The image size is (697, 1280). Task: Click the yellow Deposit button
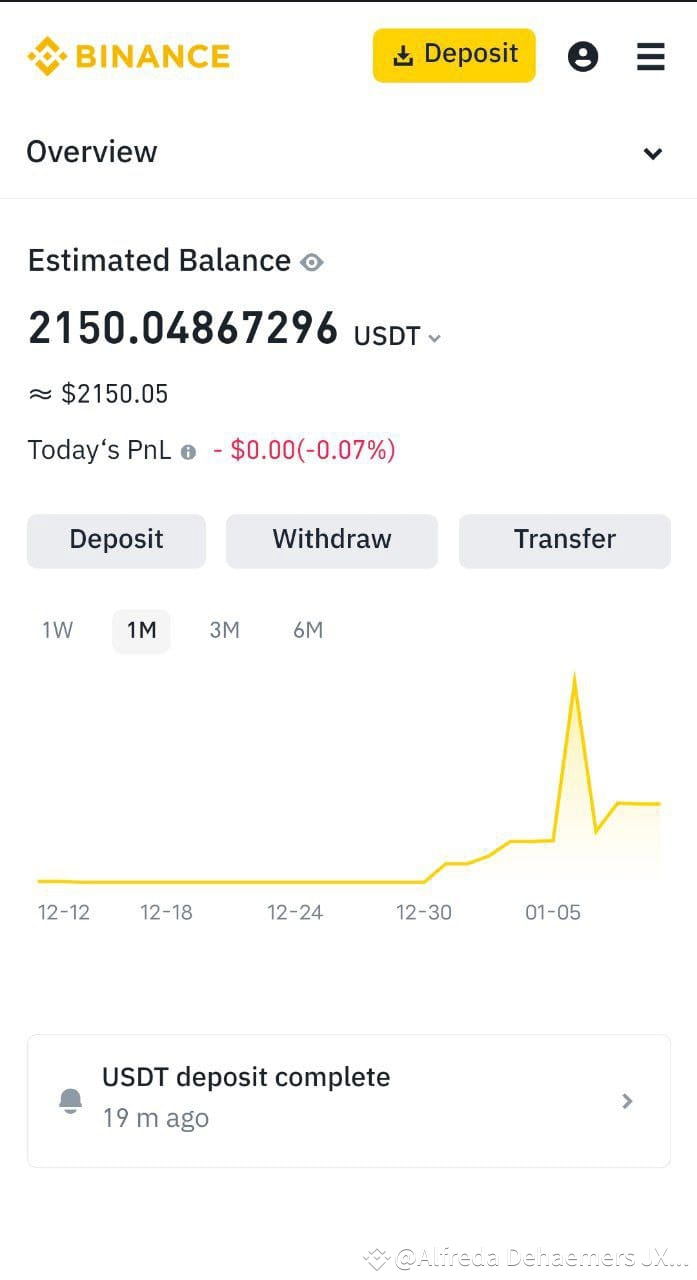coord(453,55)
